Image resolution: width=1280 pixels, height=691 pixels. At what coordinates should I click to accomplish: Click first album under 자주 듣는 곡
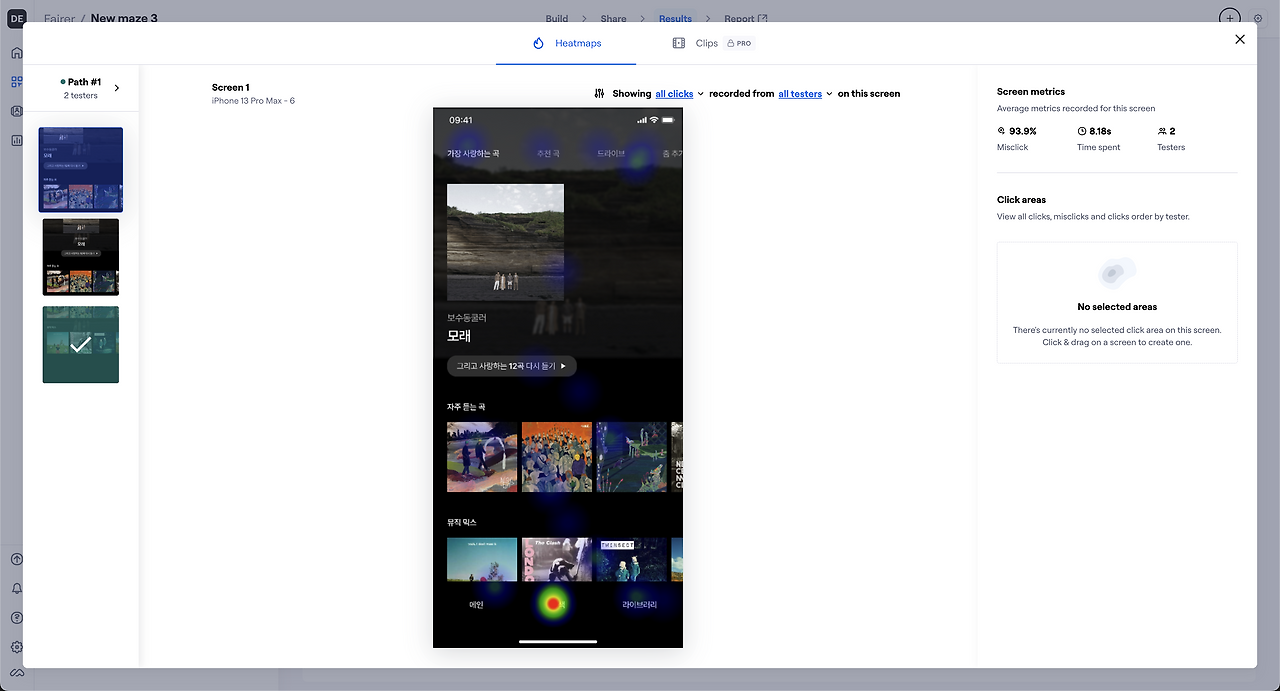(x=482, y=457)
